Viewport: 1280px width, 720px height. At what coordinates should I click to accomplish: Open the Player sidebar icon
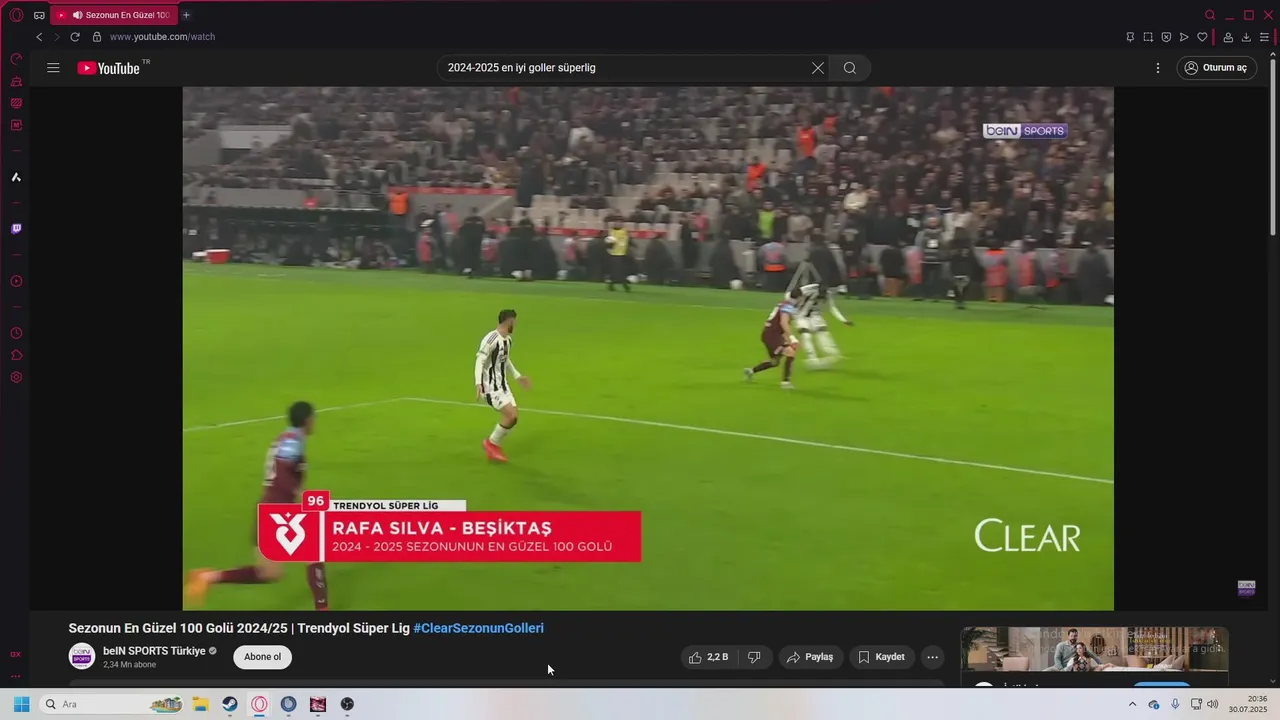point(16,281)
